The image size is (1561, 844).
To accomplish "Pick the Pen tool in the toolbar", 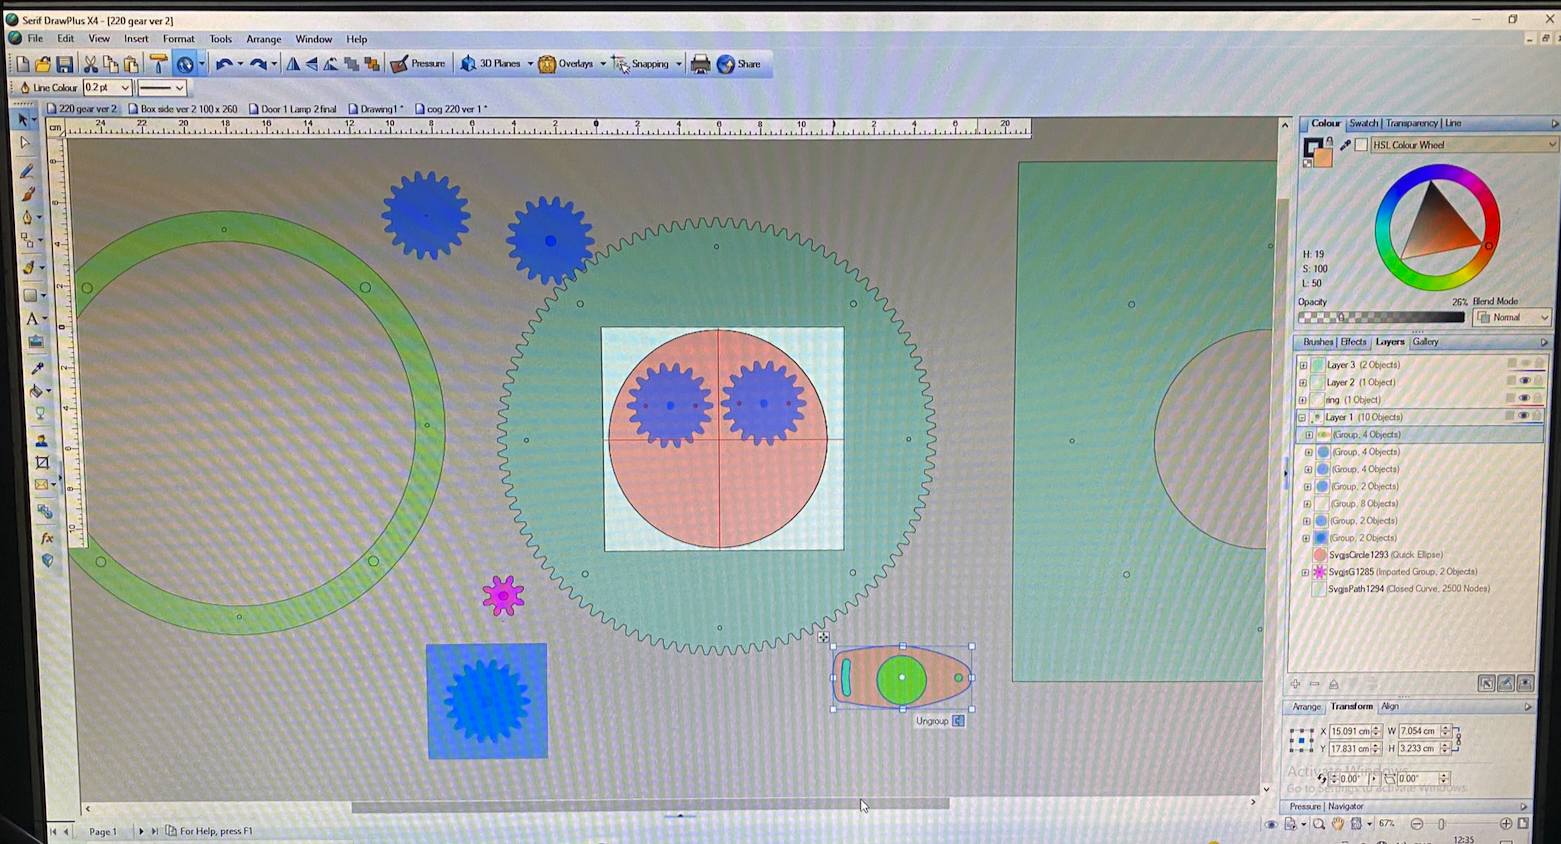I will [x=28, y=216].
